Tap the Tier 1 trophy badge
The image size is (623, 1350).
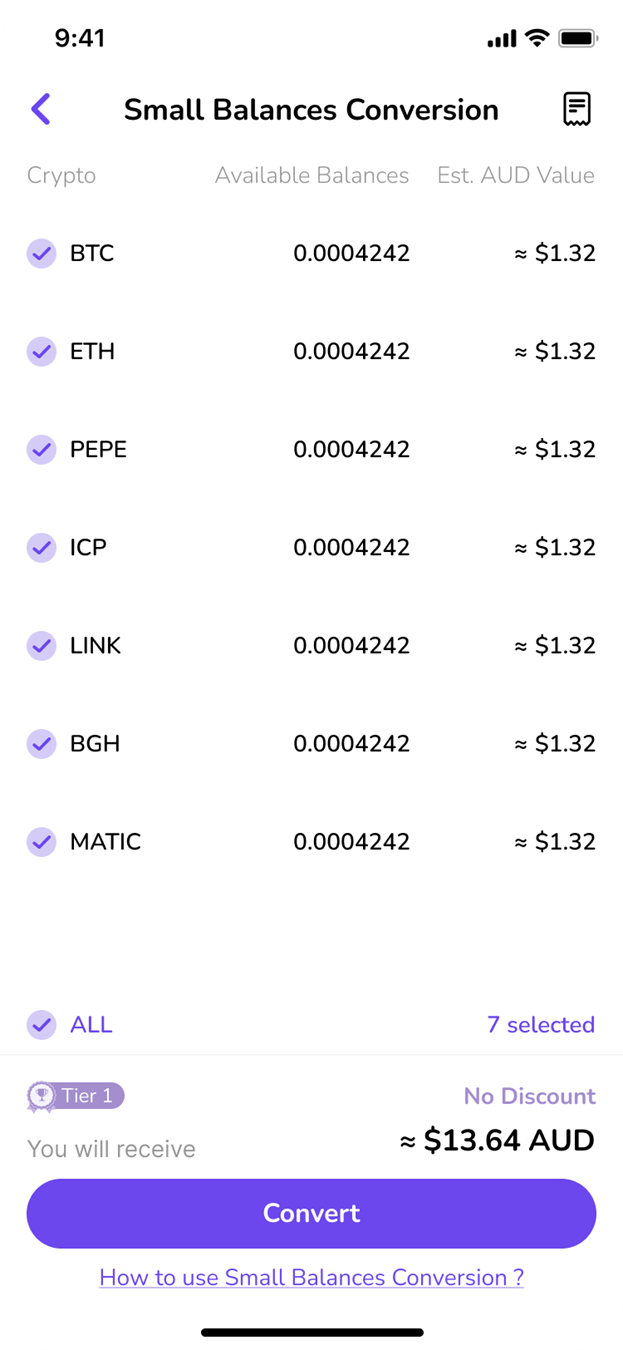pos(76,1096)
